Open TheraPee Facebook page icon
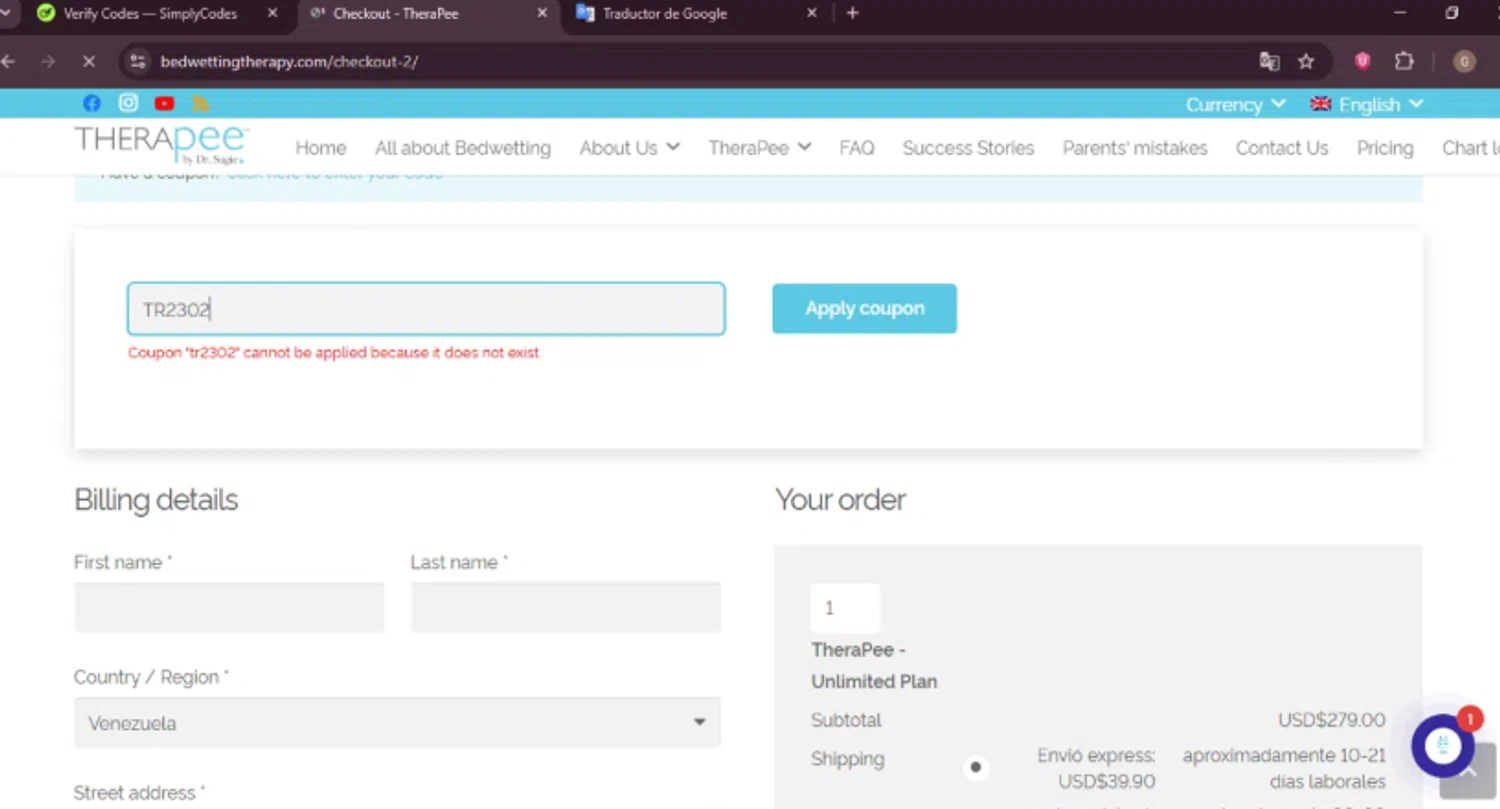 point(91,103)
